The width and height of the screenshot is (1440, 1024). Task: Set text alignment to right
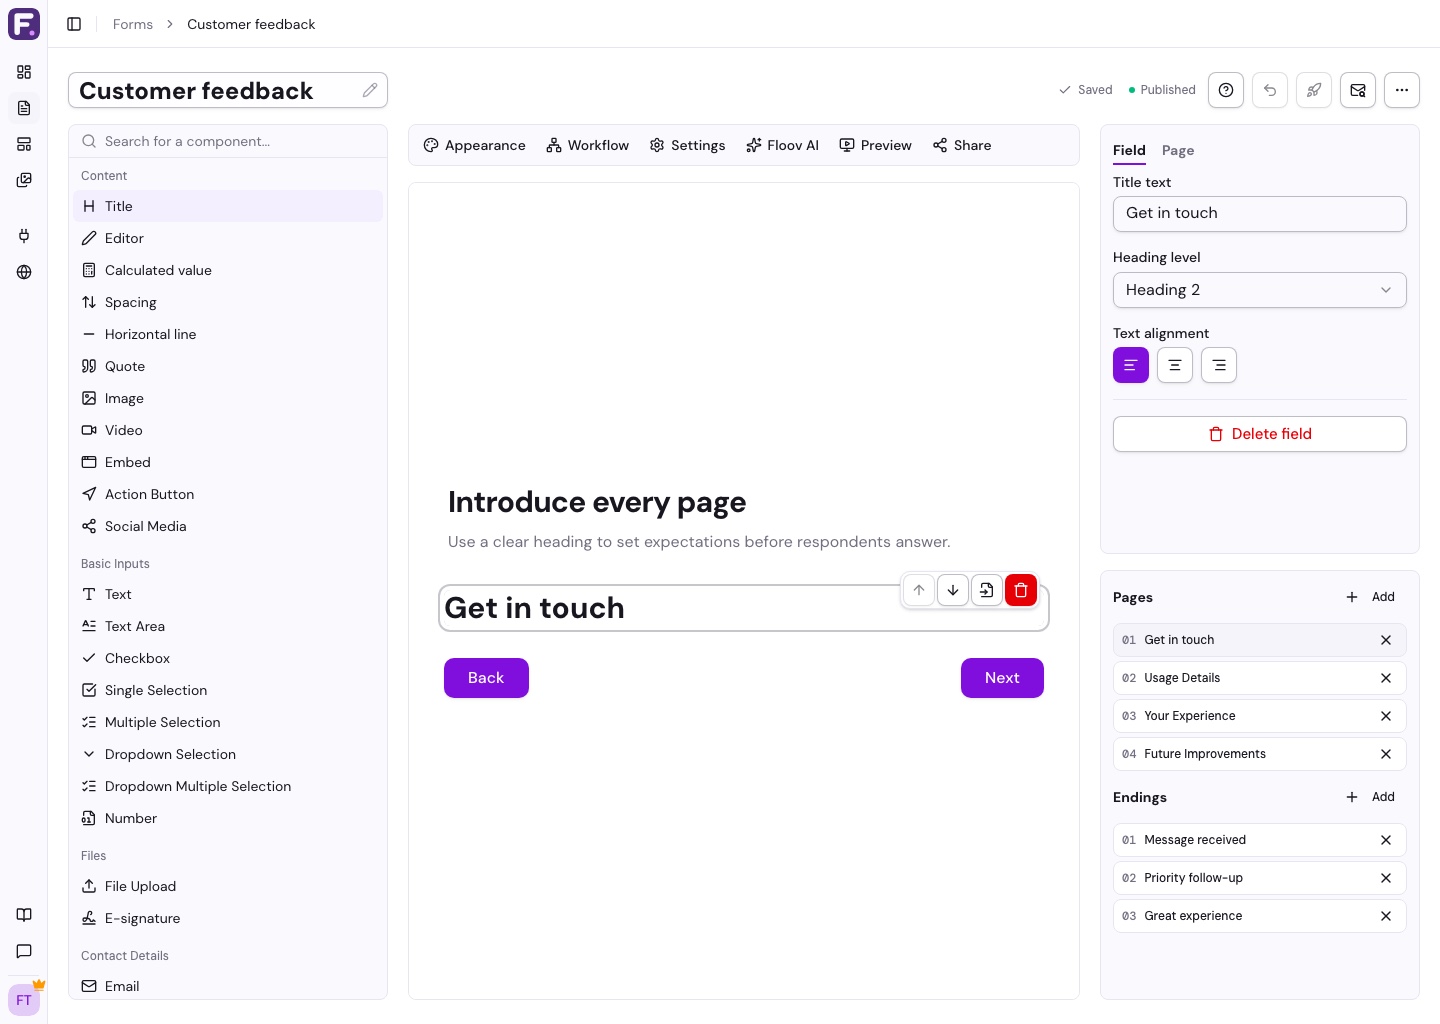(1219, 365)
